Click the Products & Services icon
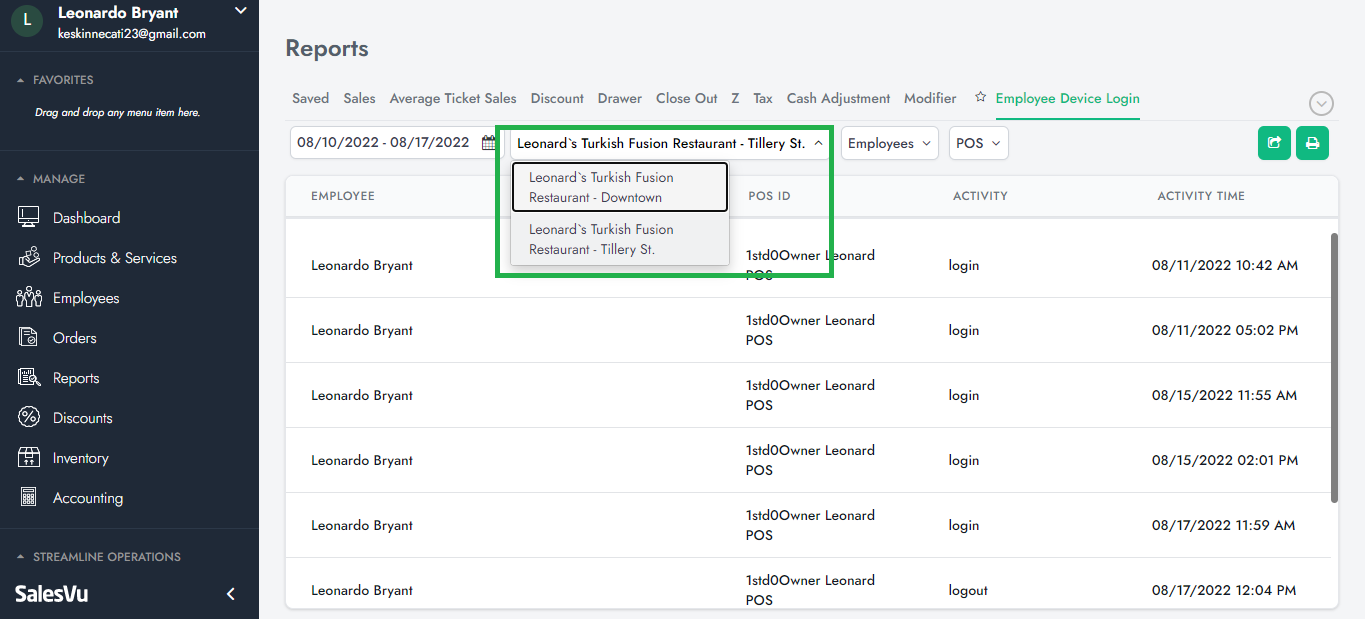The image size is (1365, 619). pyautogui.click(x=29, y=258)
